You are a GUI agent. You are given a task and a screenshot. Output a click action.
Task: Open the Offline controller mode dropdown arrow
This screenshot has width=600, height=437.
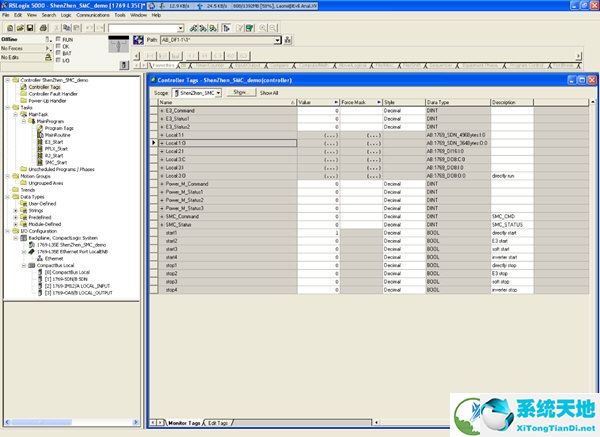point(48,39)
